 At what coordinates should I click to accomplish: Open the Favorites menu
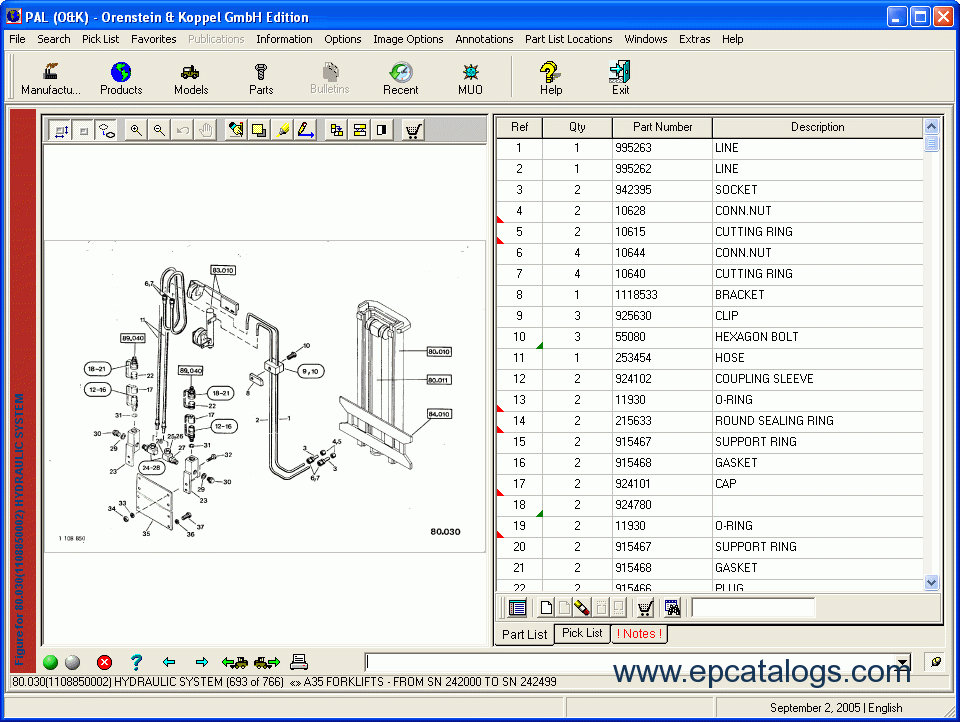point(154,39)
